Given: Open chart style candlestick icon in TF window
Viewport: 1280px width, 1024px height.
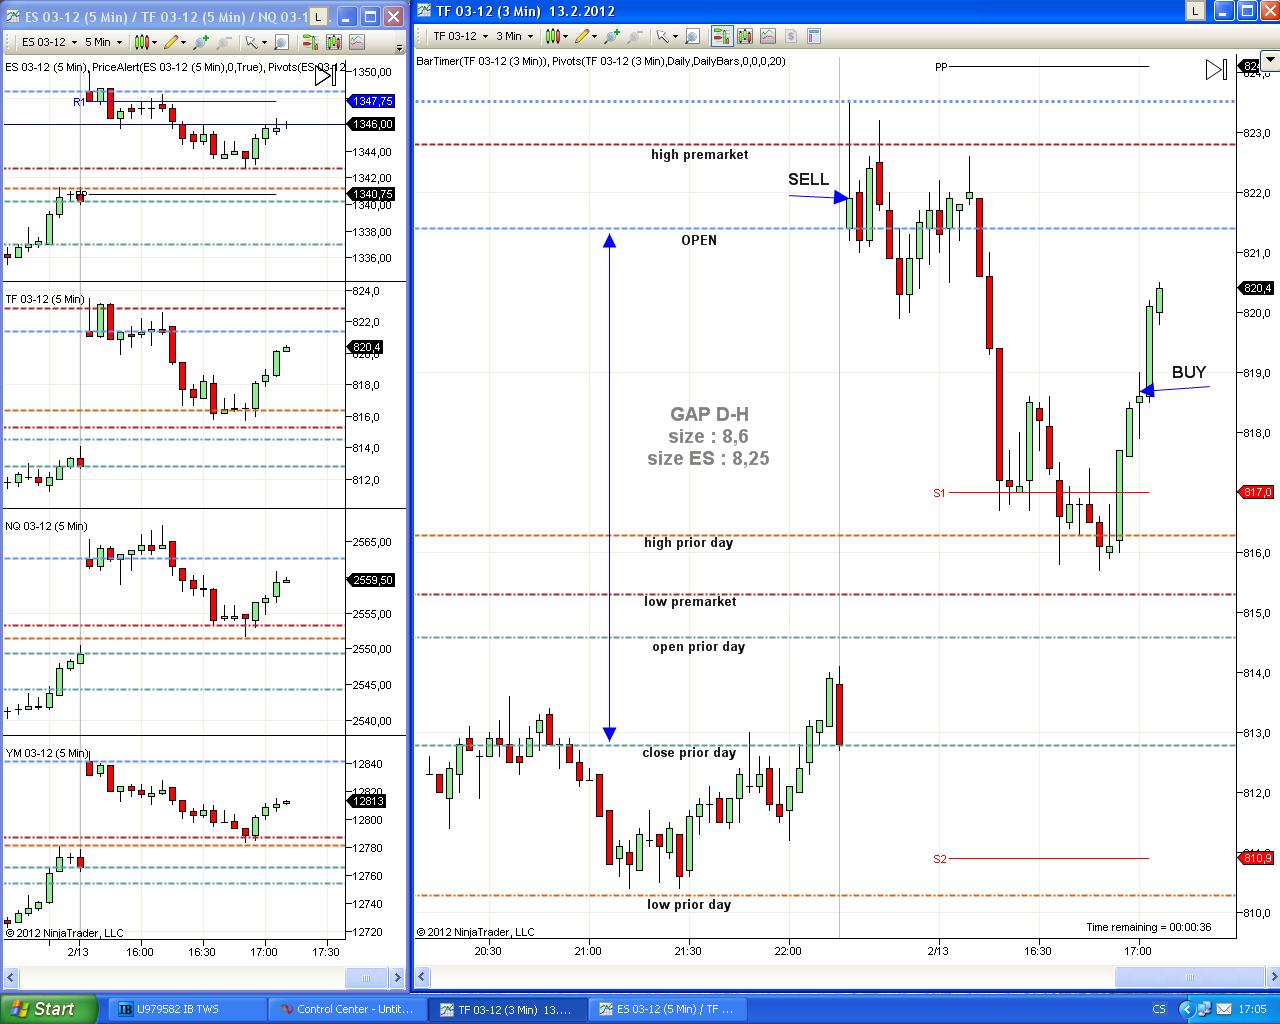Looking at the screenshot, I should pyautogui.click(x=552, y=36).
